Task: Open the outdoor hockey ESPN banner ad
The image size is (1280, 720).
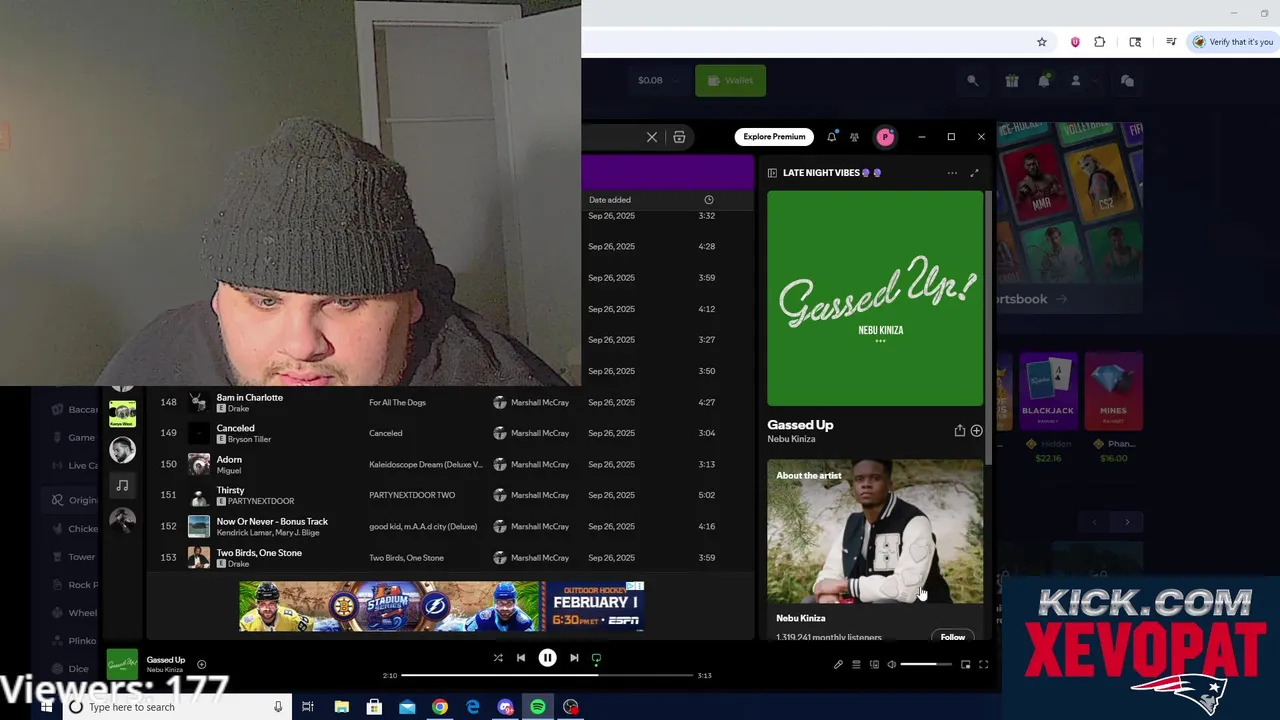Action: pos(441,606)
